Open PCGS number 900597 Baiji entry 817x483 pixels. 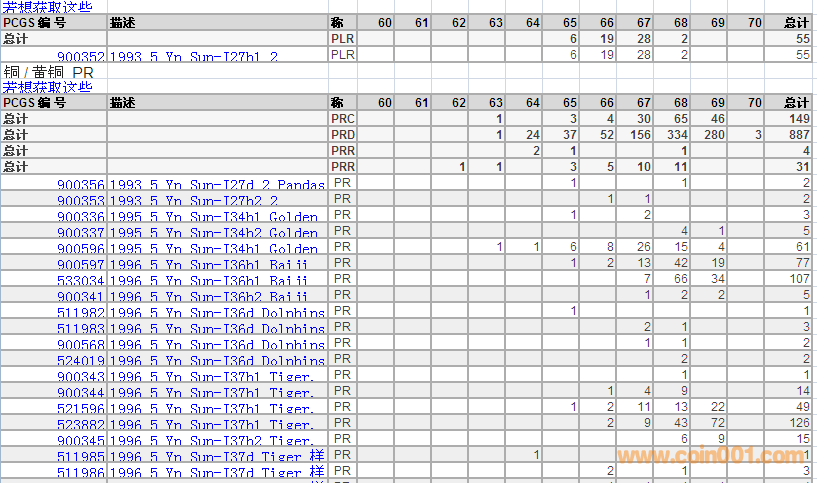point(80,264)
